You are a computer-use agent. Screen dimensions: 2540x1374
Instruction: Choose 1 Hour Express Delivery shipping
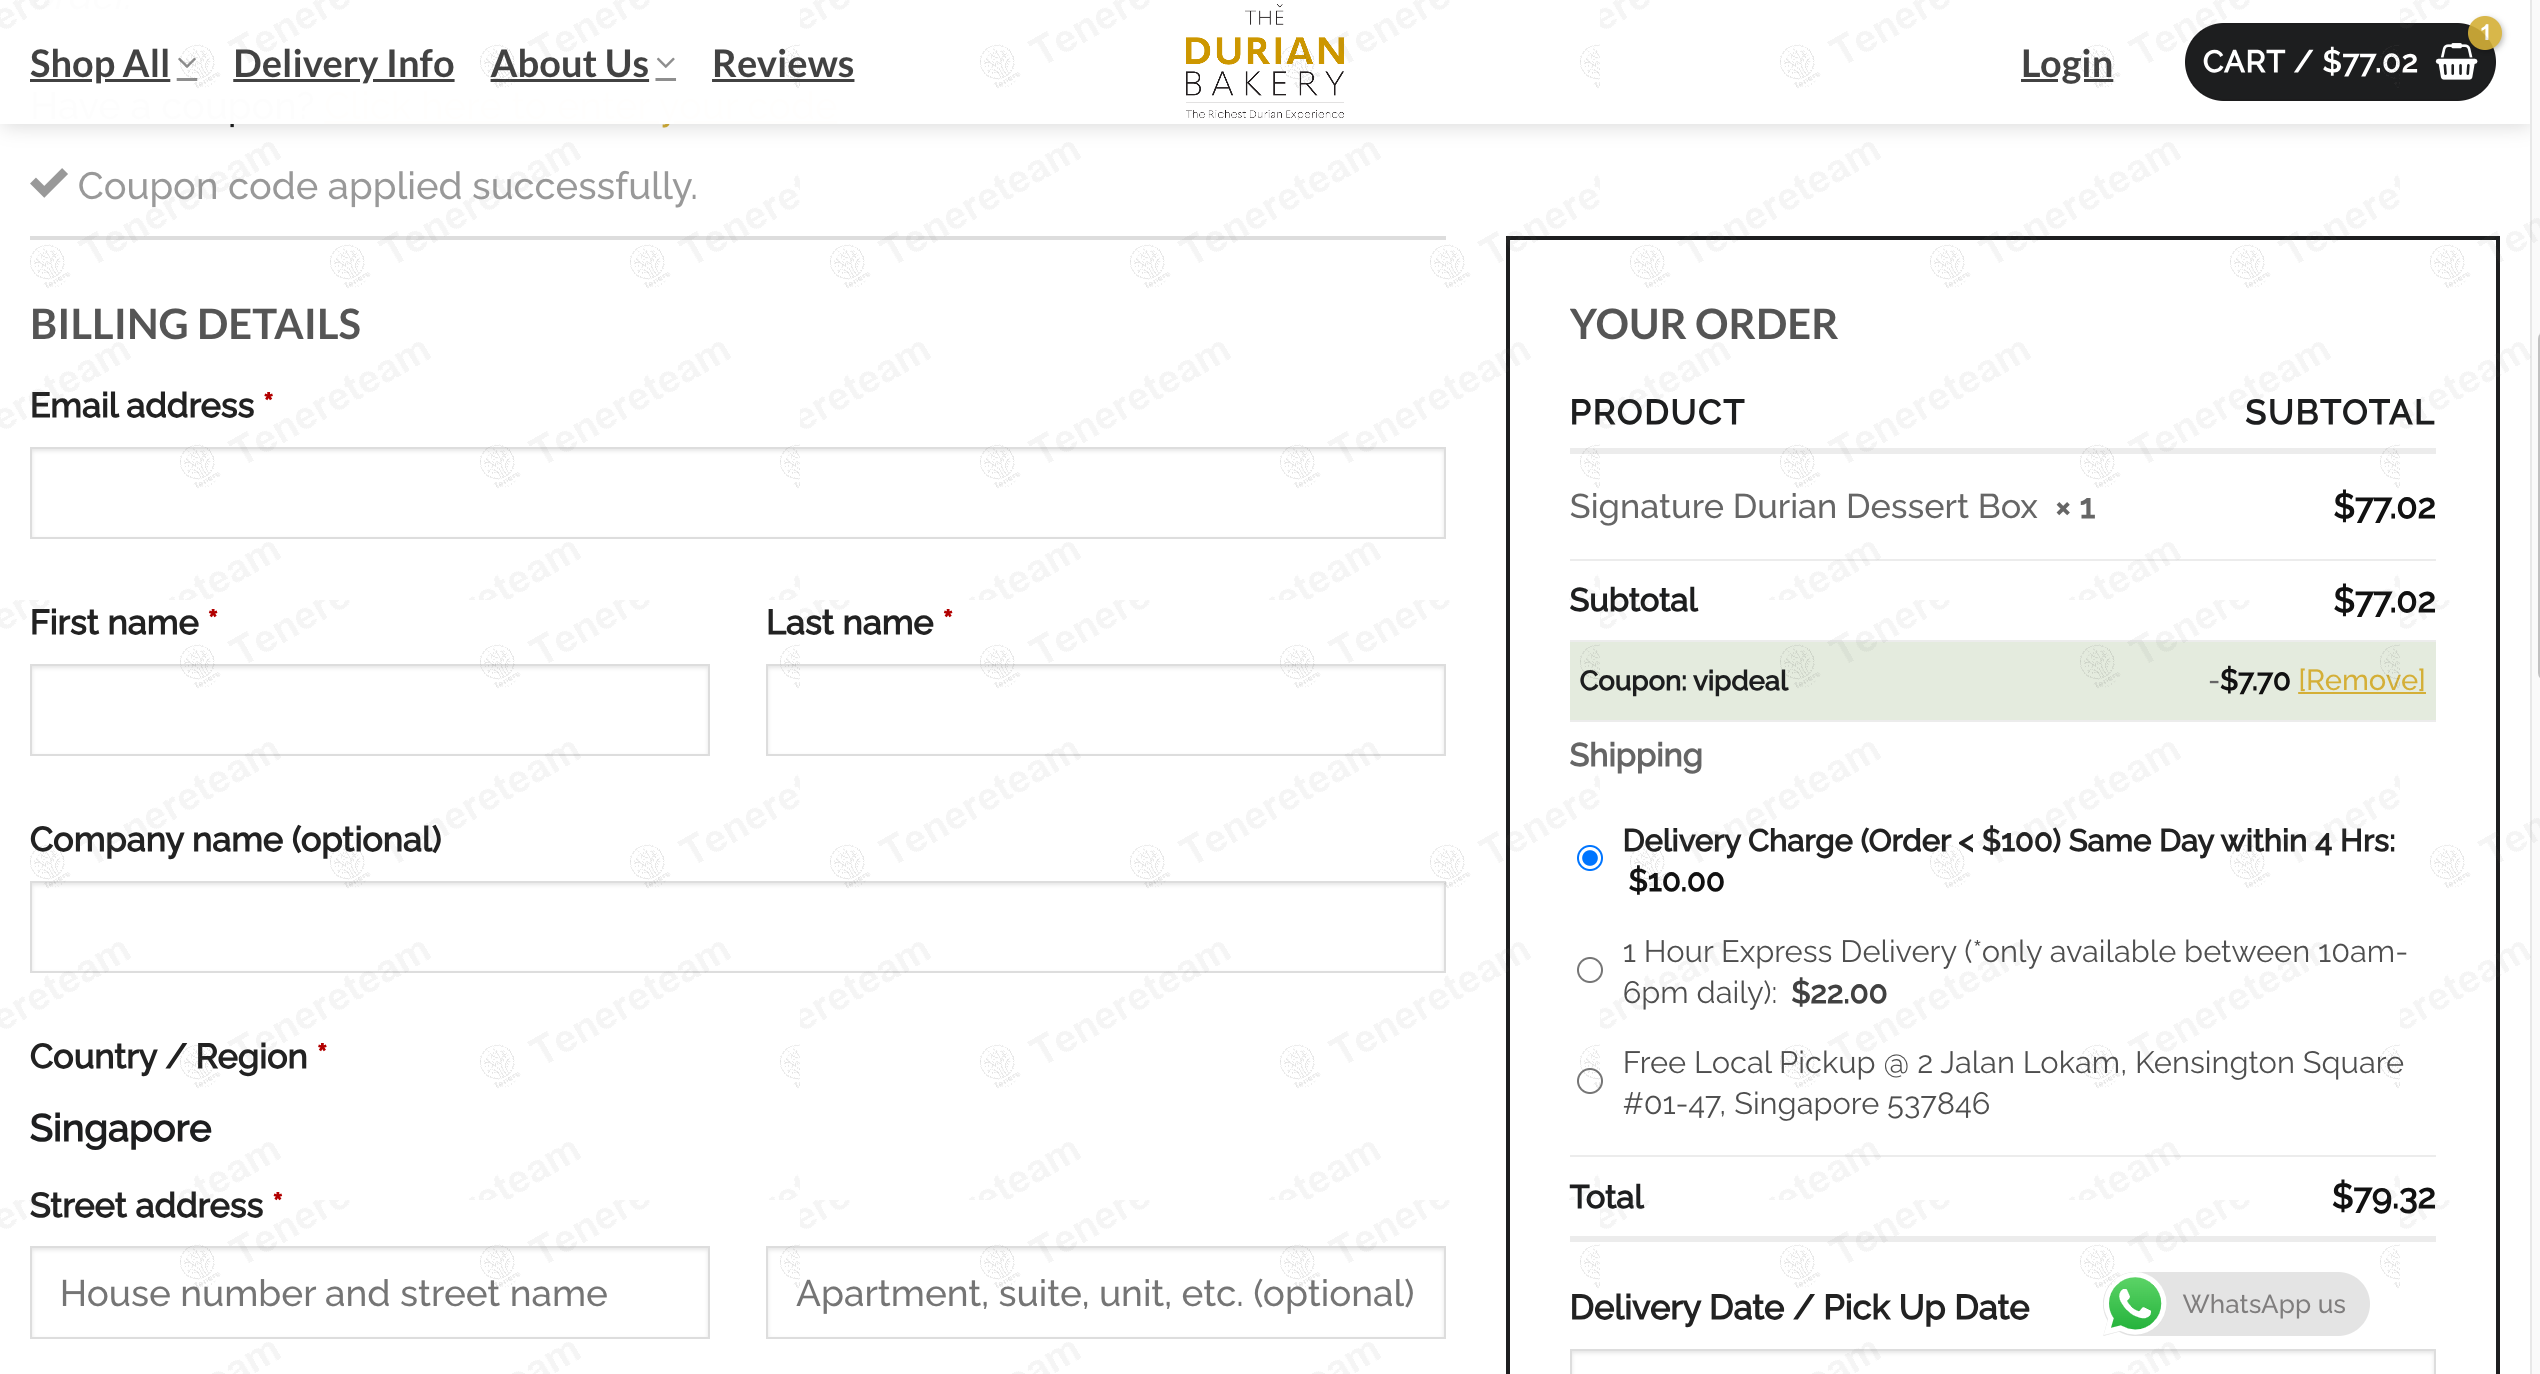point(1589,970)
